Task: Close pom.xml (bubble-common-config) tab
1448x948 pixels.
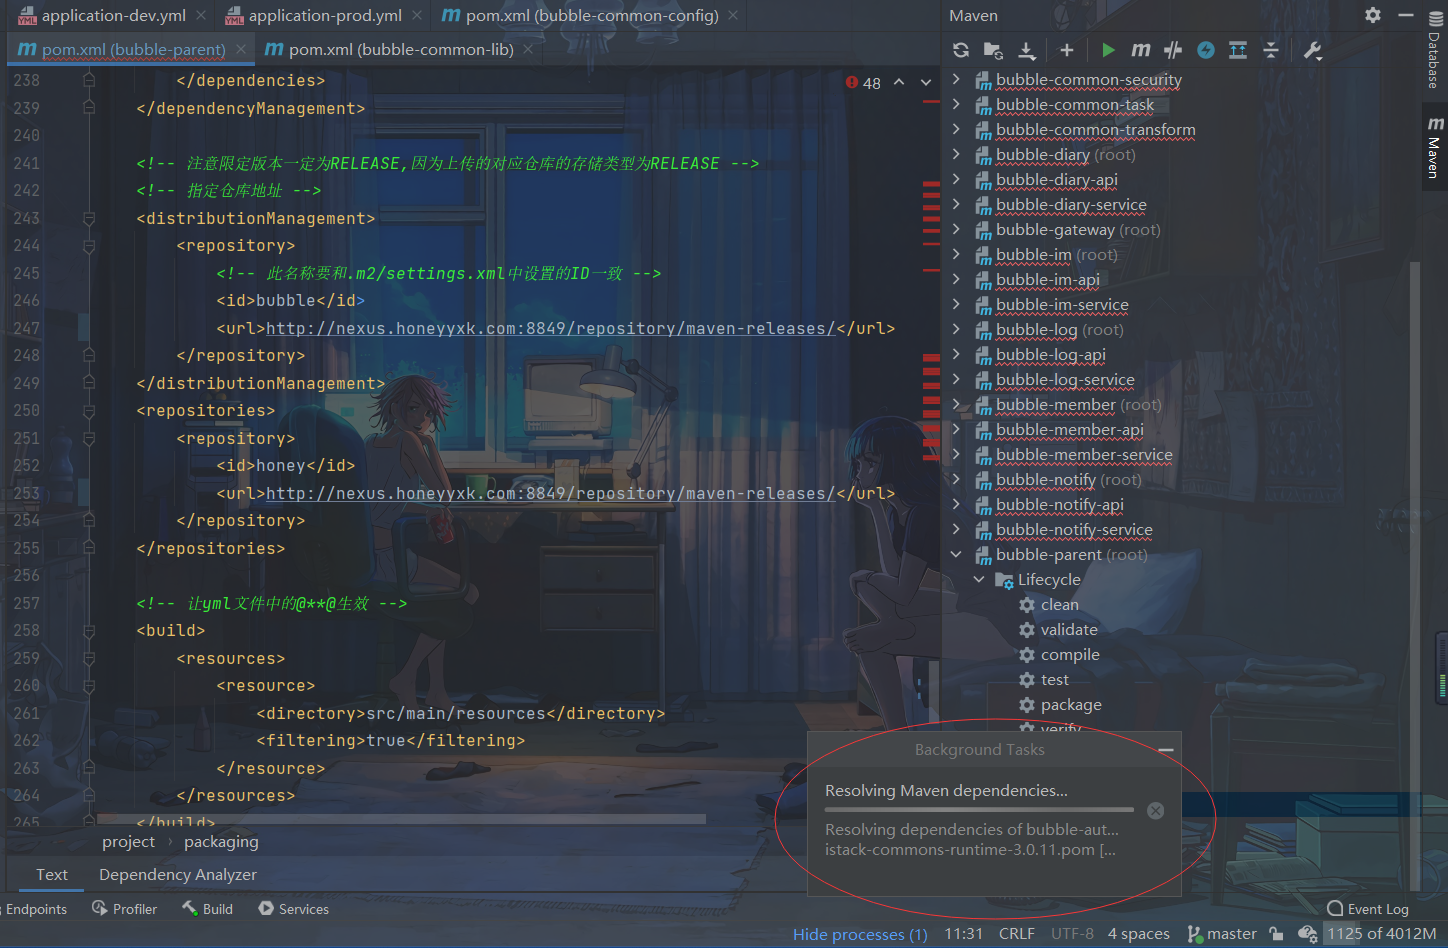Action: (733, 15)
